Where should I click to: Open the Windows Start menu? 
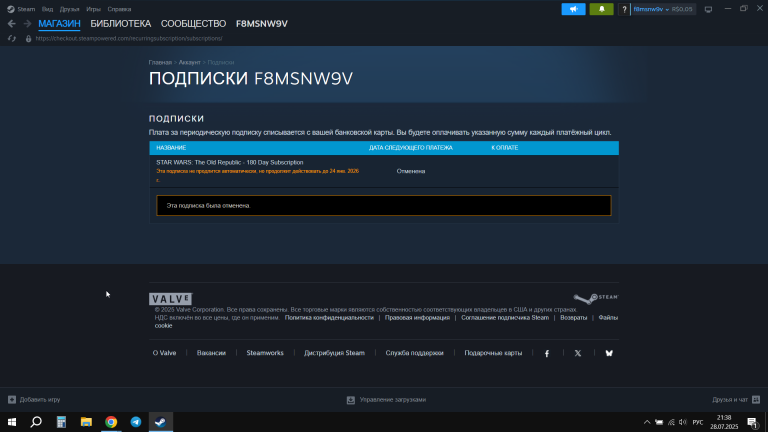(12, 422)
